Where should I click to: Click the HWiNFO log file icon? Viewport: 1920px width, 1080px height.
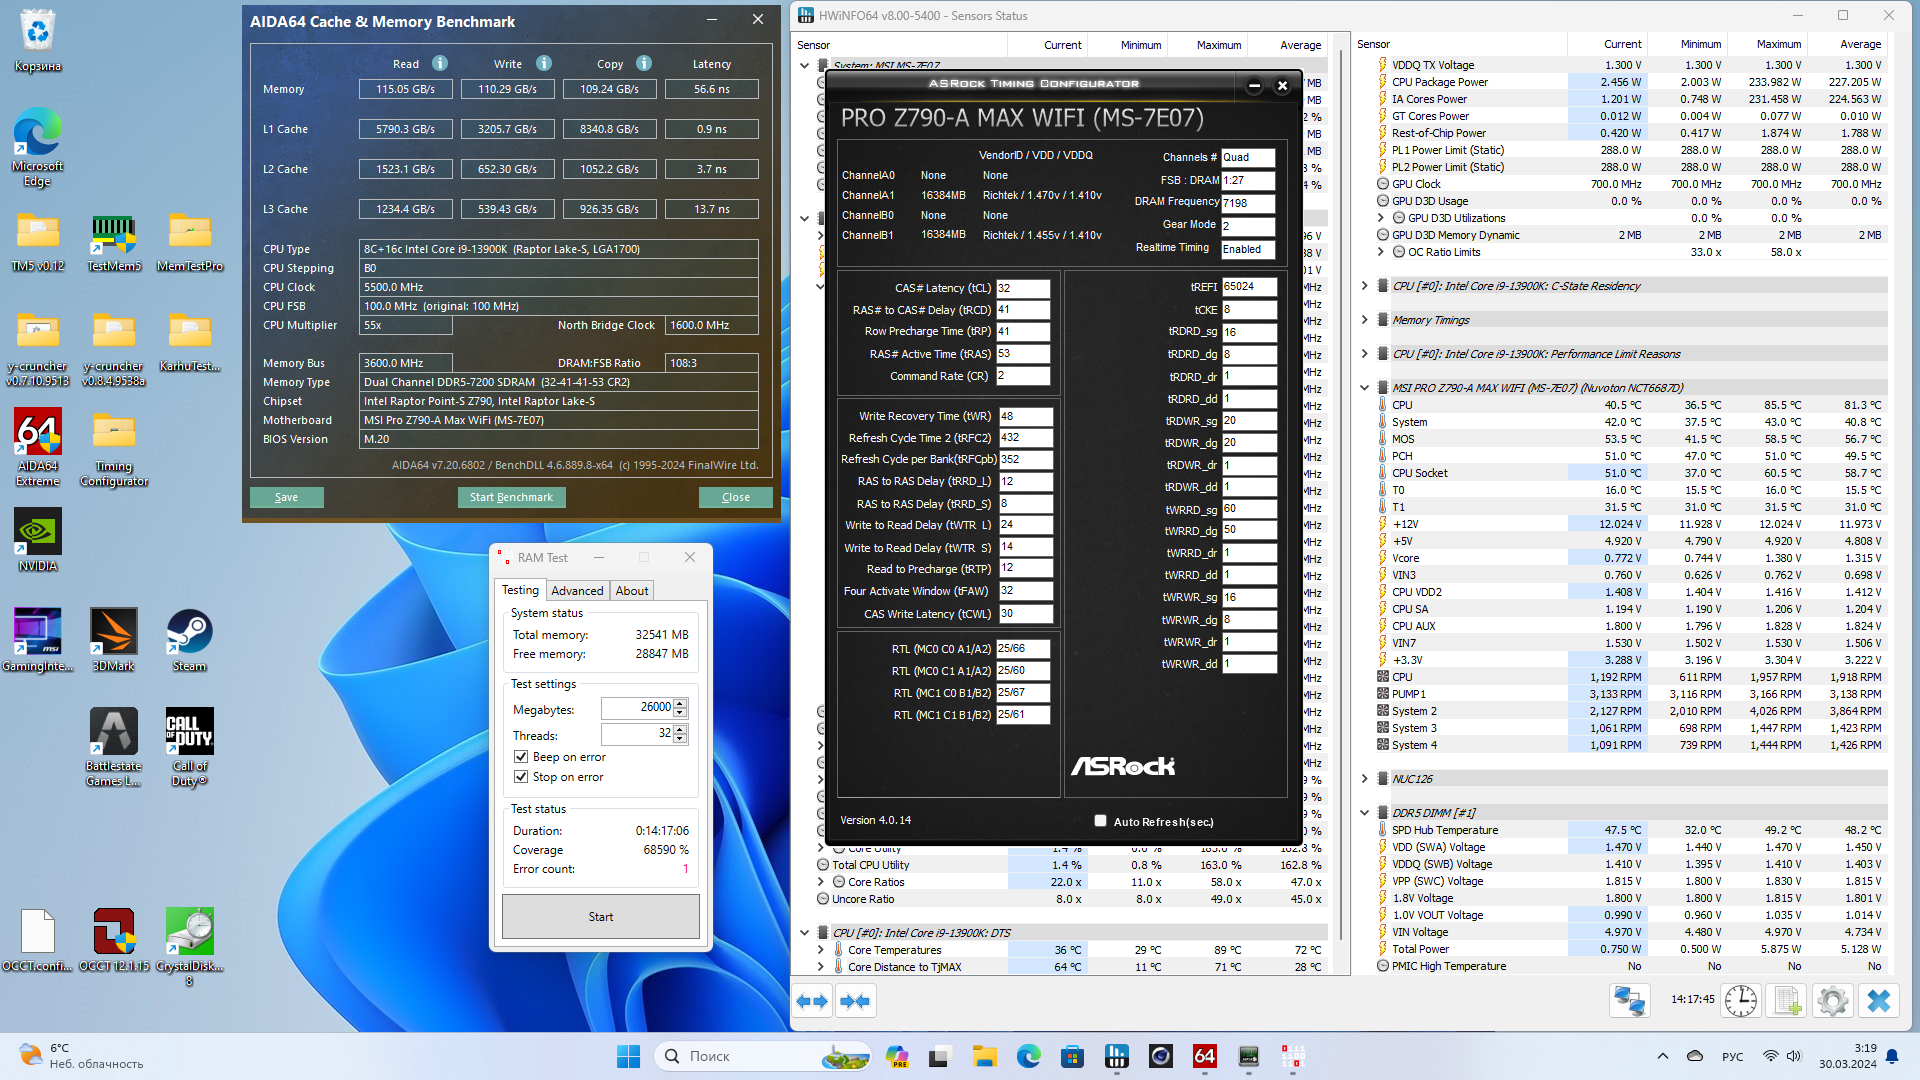1788,1001
